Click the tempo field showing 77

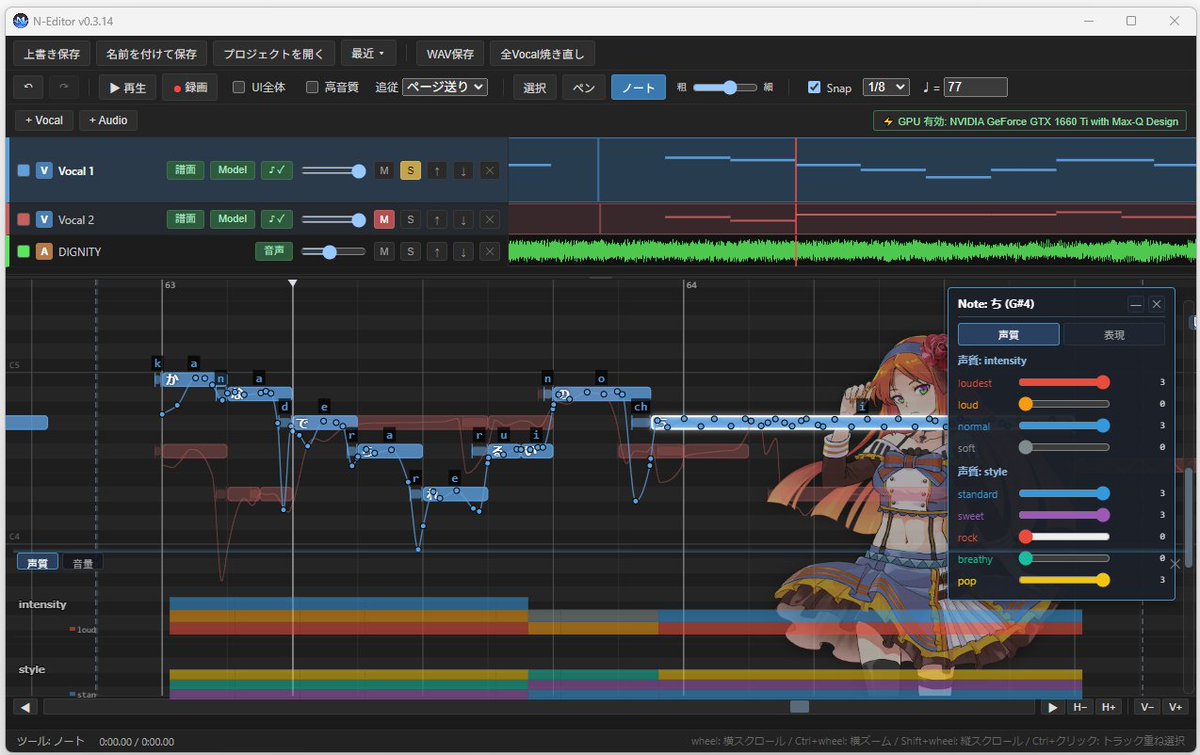[975, 87]
